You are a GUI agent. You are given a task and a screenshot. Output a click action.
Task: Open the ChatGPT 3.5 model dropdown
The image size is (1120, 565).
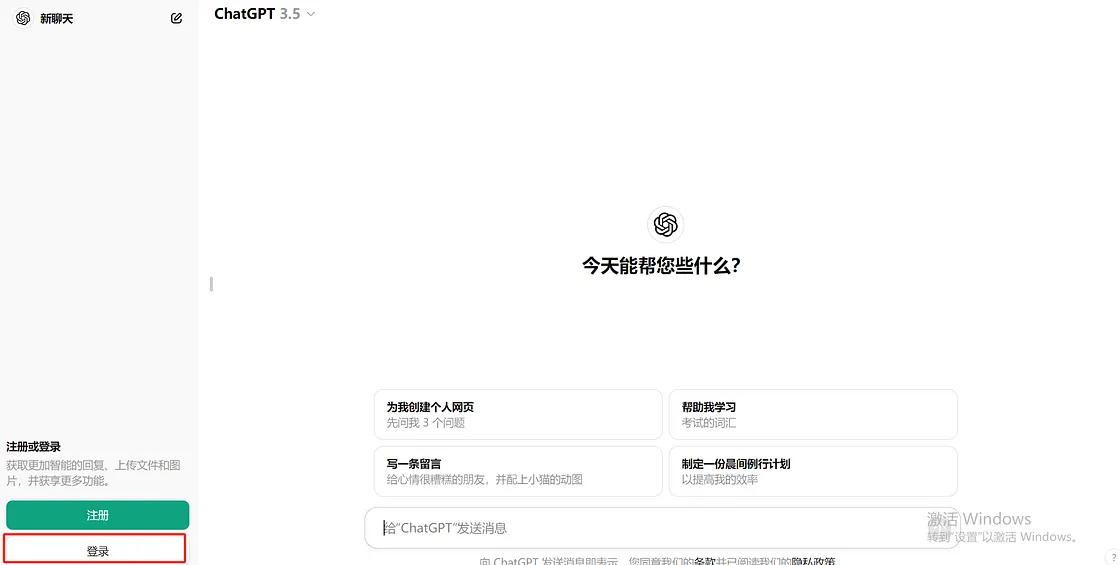coord(264,14)
